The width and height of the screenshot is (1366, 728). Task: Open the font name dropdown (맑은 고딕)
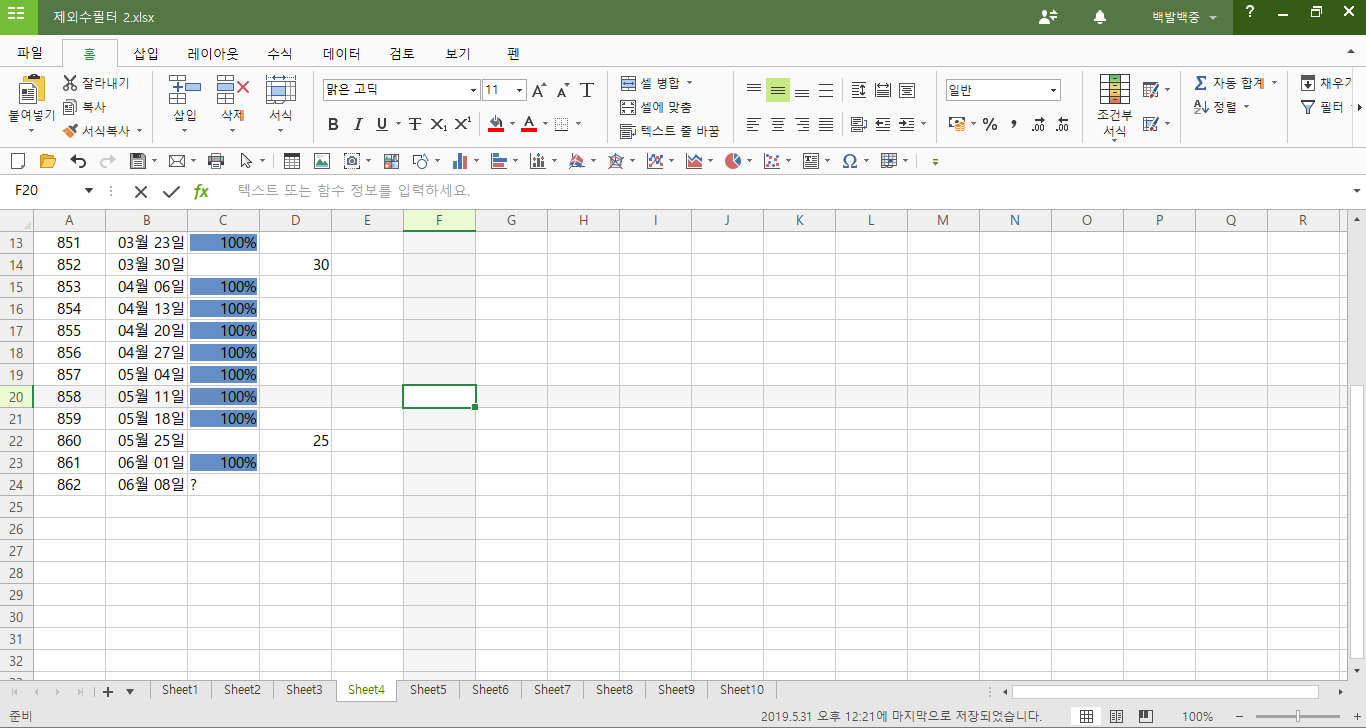point(474,91)
